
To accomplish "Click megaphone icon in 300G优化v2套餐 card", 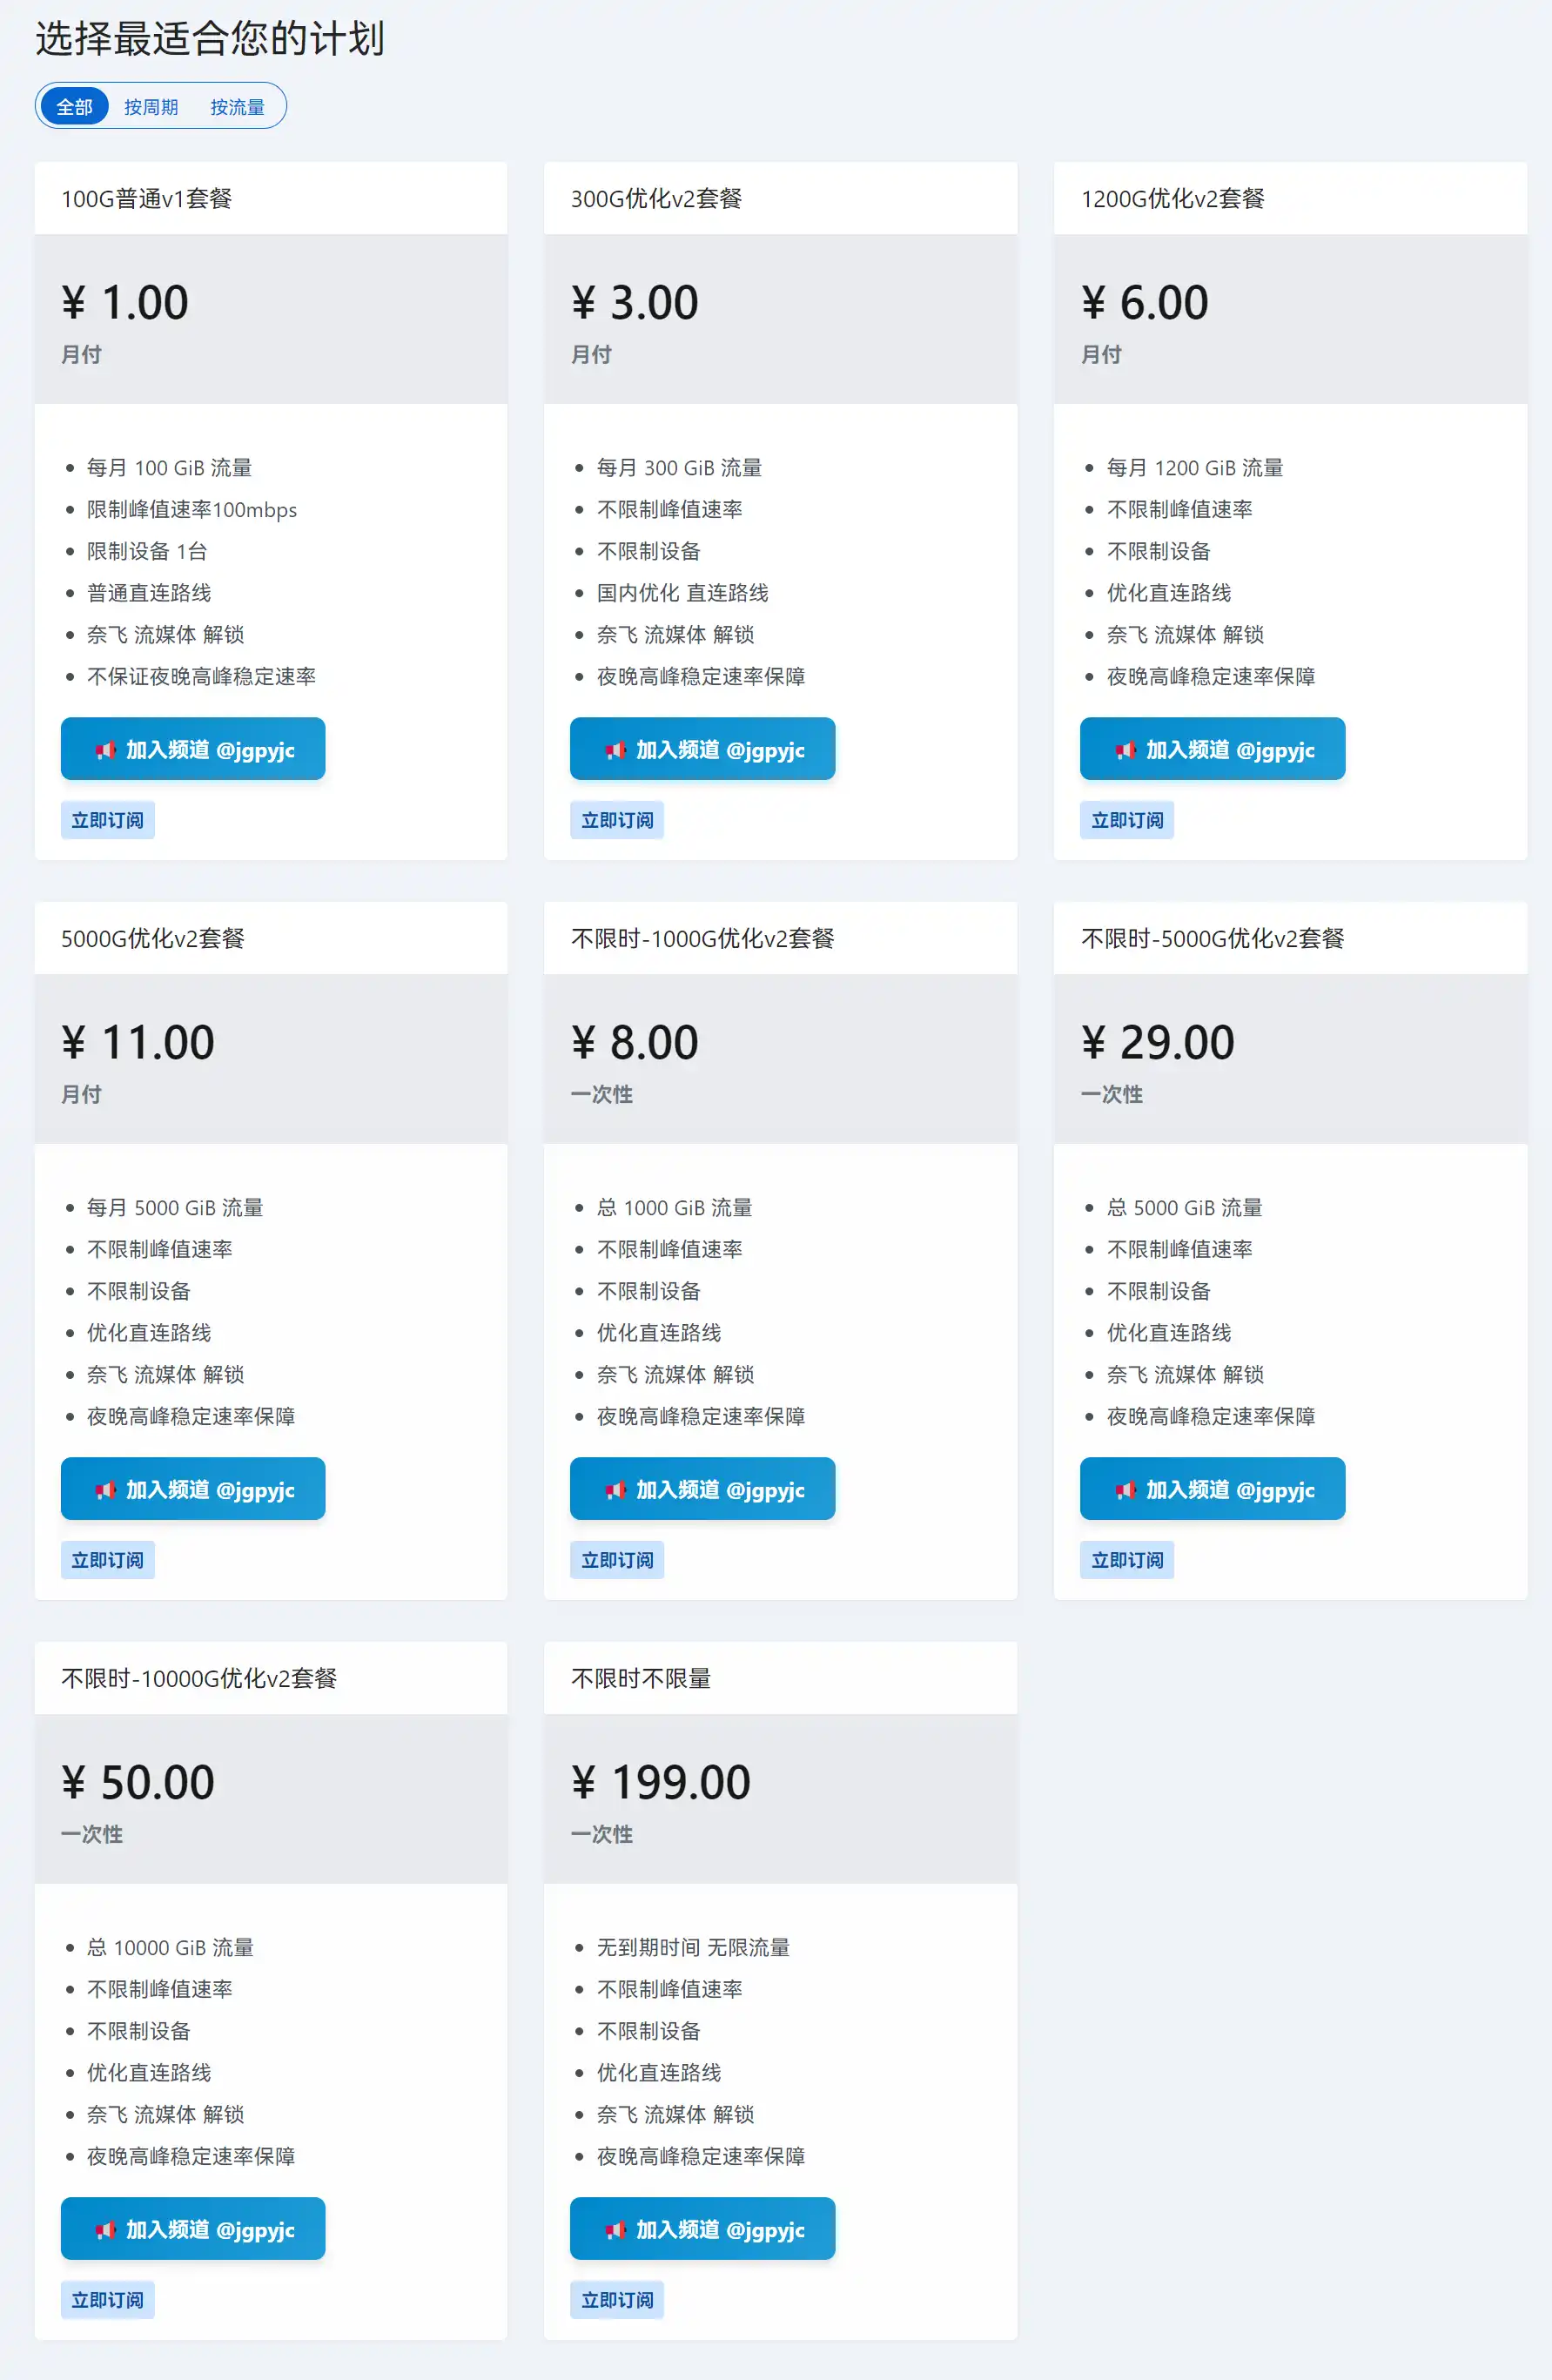I will [x=615, y=750].
